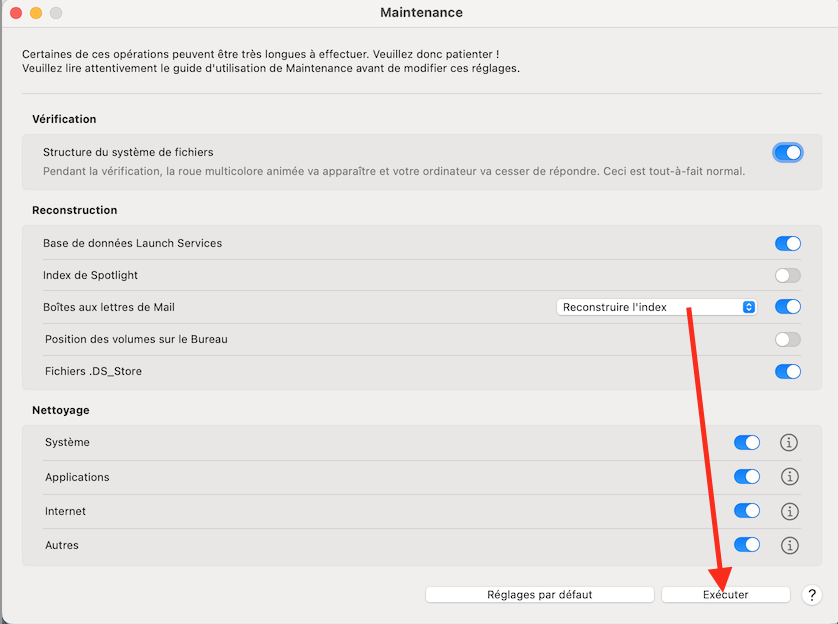Image resolution: width=838 pixels, height=624 pixels.
Task: Open the Reconstruire l'index dropdown
Action: [656, 307]
